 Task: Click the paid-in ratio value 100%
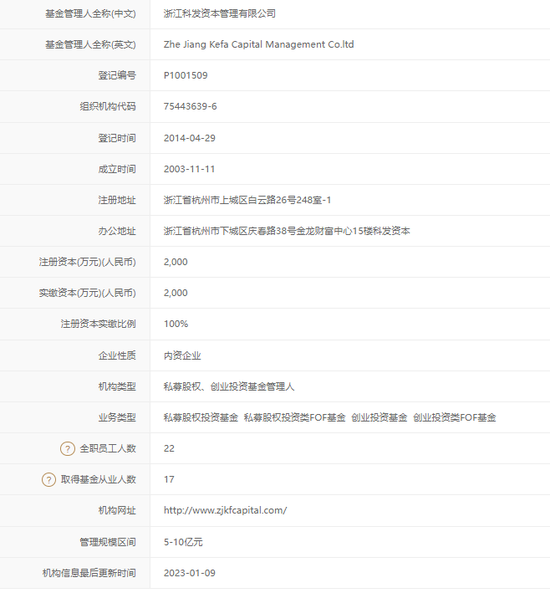click(x=176, y=324)
